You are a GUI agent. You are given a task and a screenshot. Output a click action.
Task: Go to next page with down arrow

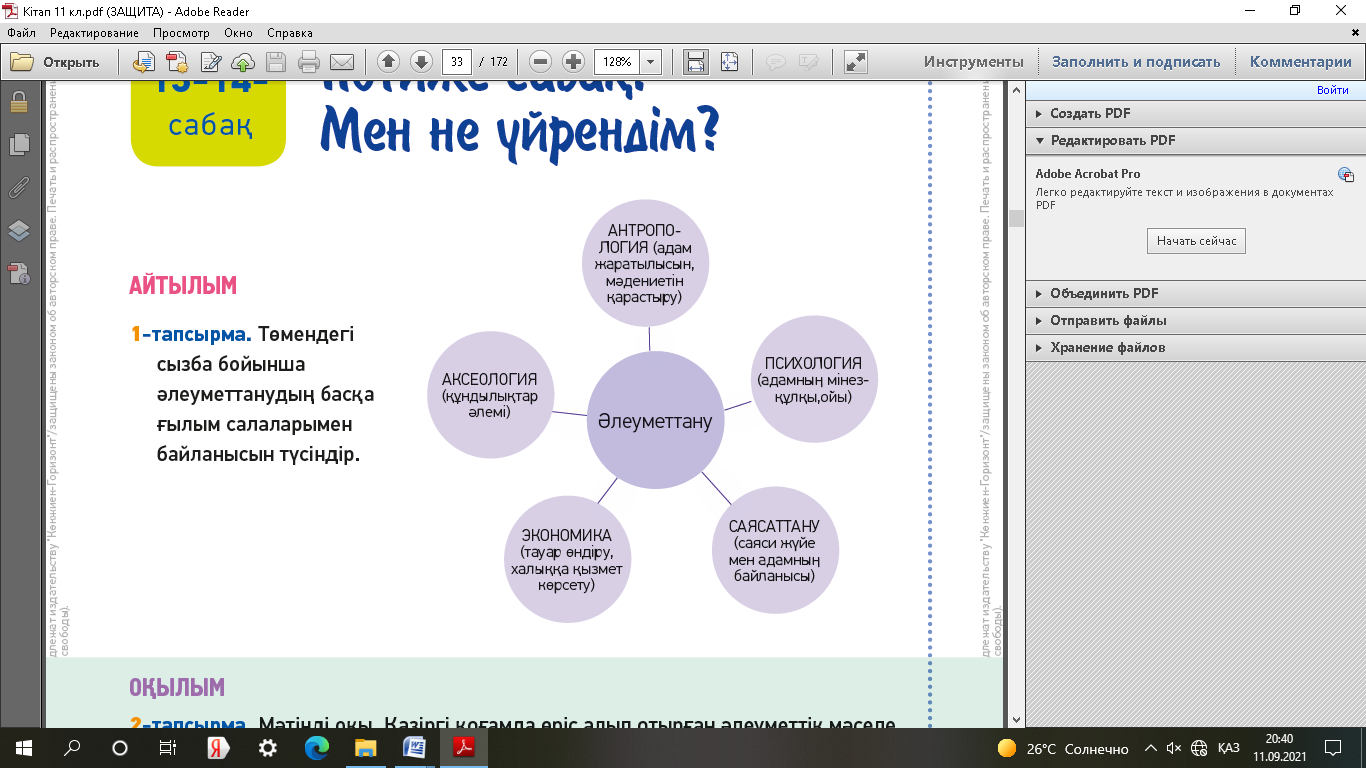(421, 62)
